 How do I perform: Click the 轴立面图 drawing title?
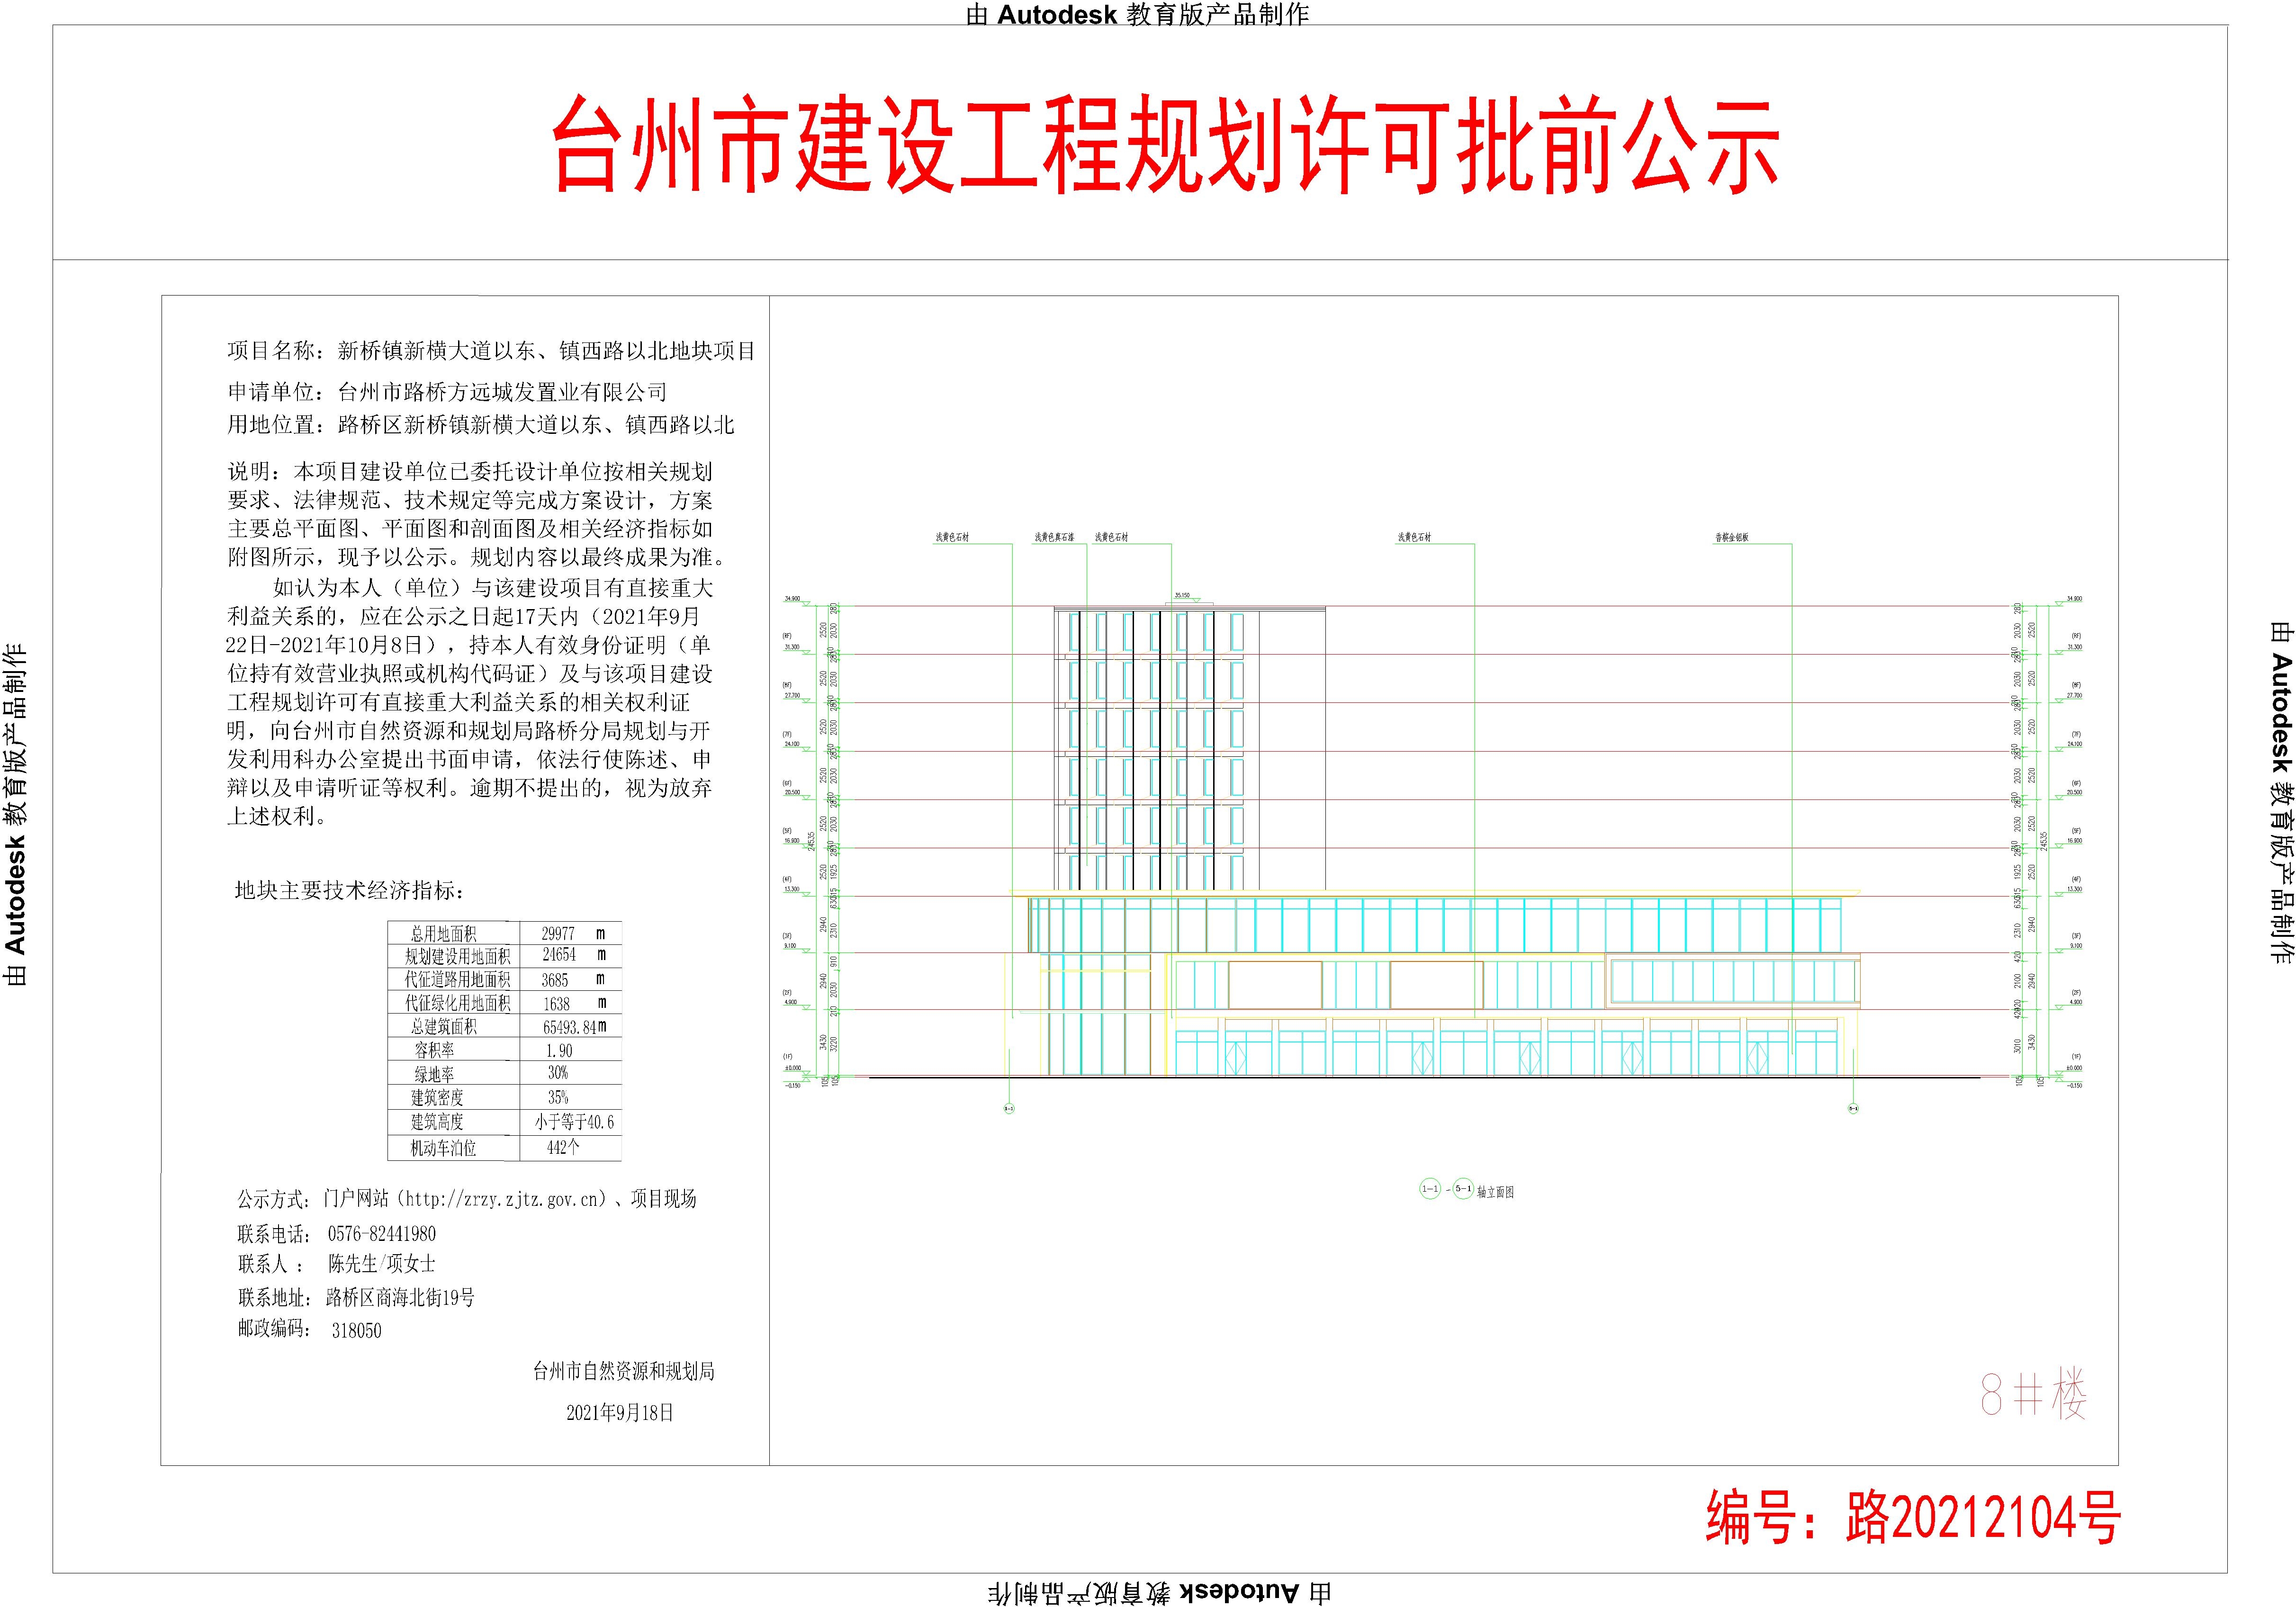(1495, 1192)
